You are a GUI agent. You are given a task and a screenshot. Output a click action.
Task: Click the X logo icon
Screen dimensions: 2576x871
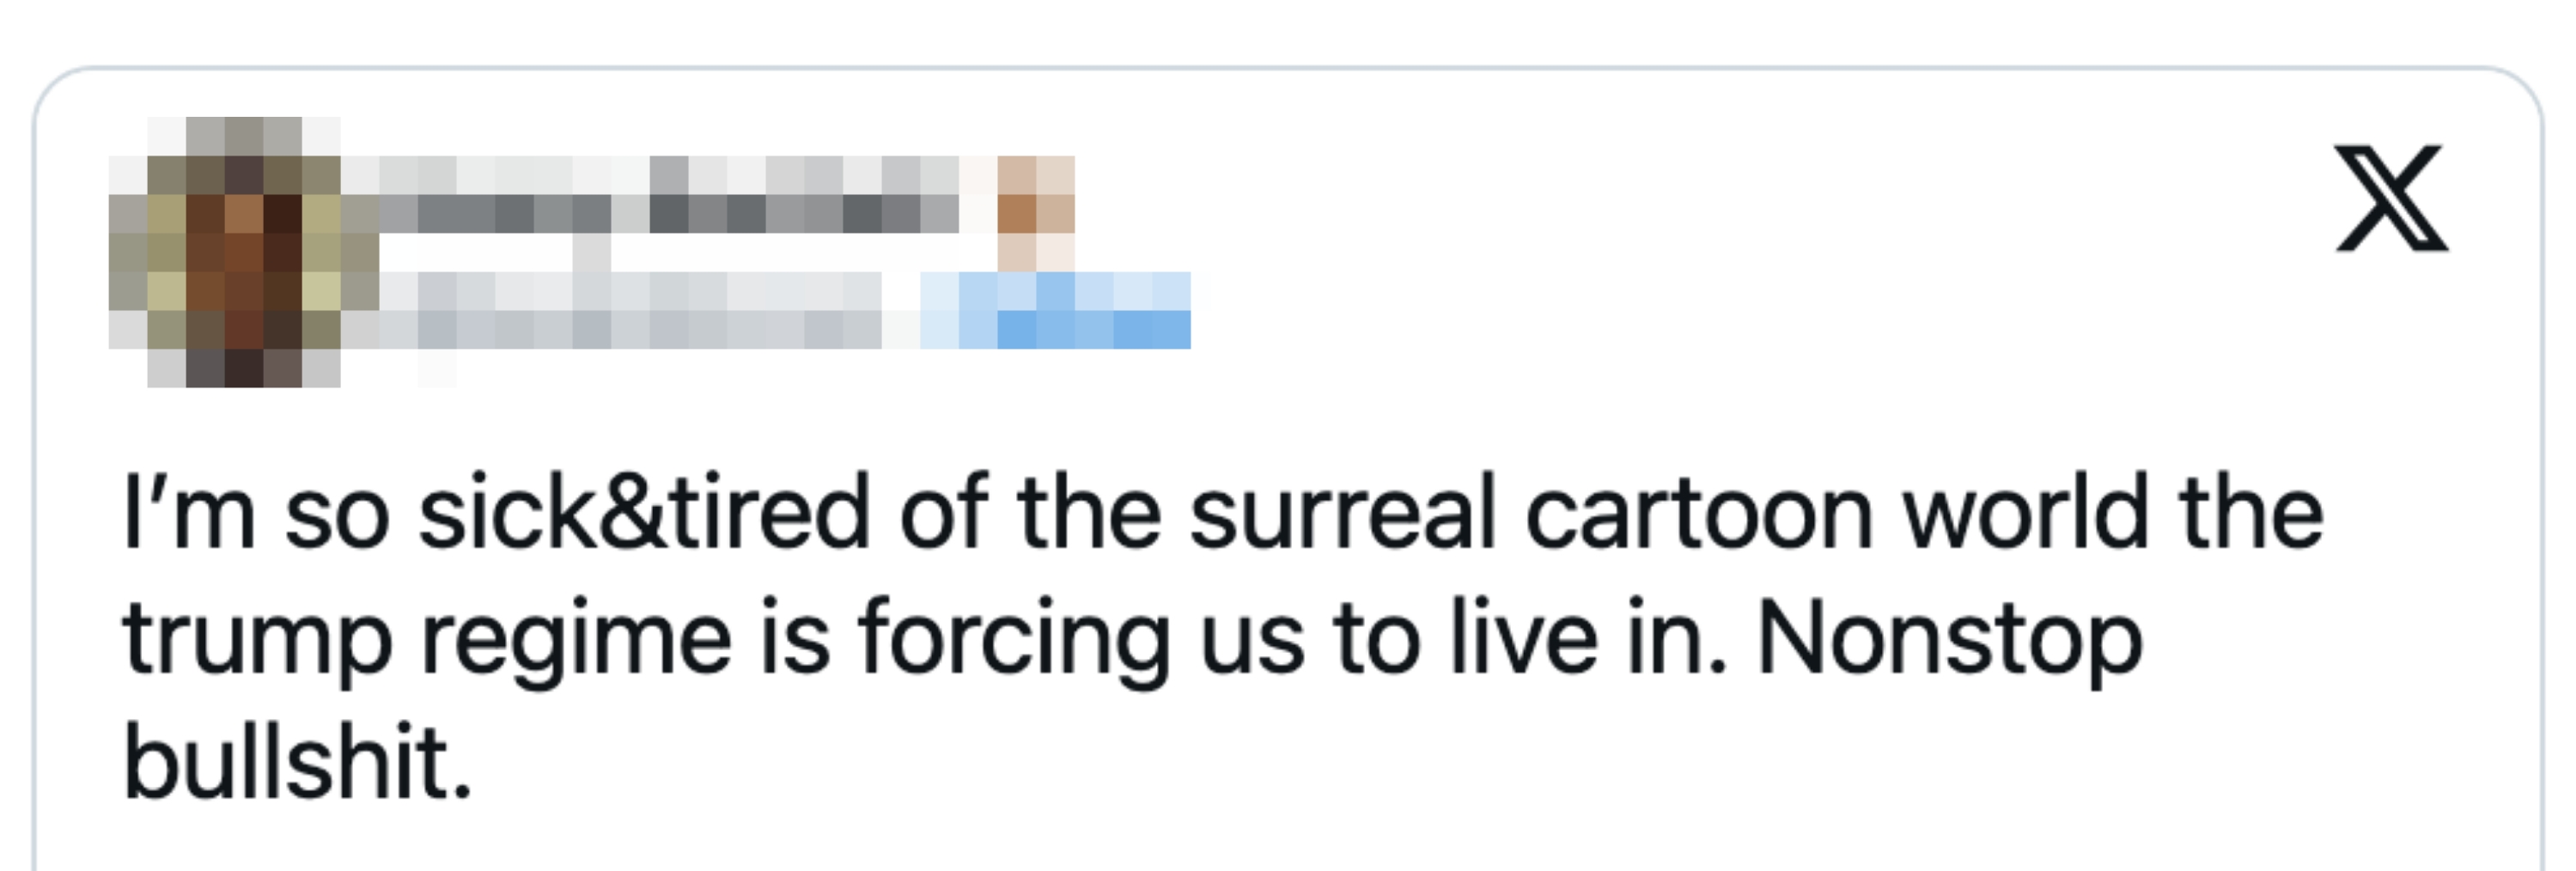tap(2391, 198)
